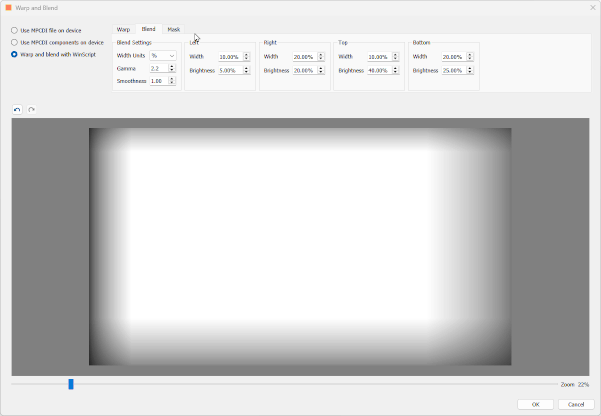This screenshot has width=601, height=416.
Task: Click the Top Brightness value field
Action: point(378,71)
